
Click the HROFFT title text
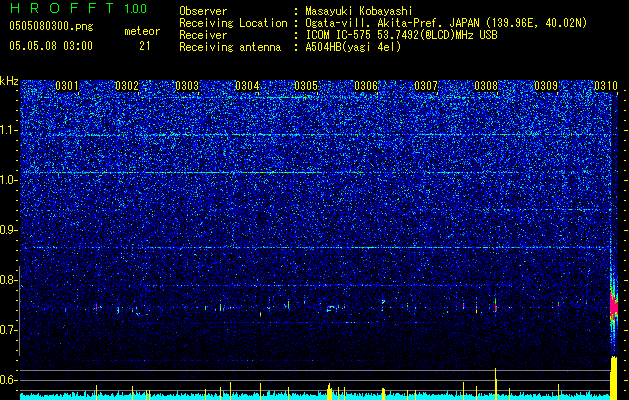62,8
